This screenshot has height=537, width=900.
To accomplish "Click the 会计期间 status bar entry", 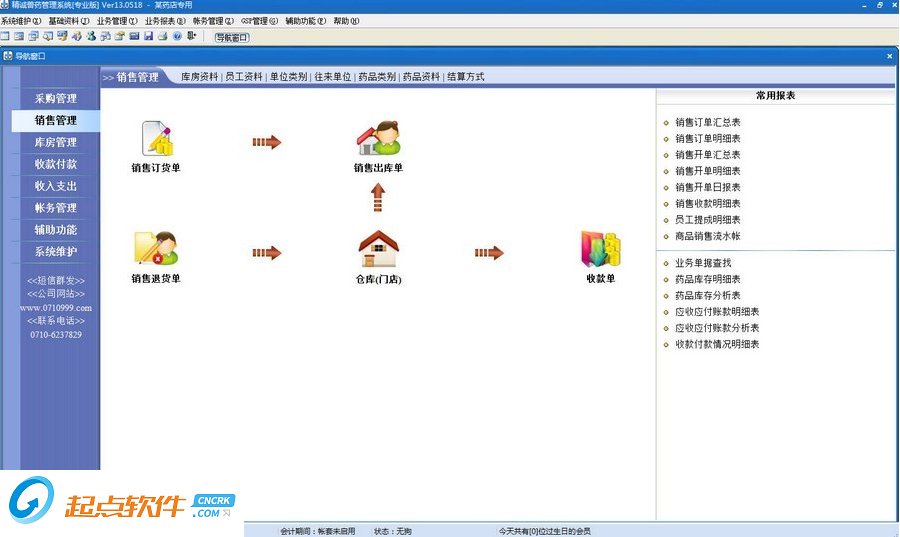I will point(317,531).
